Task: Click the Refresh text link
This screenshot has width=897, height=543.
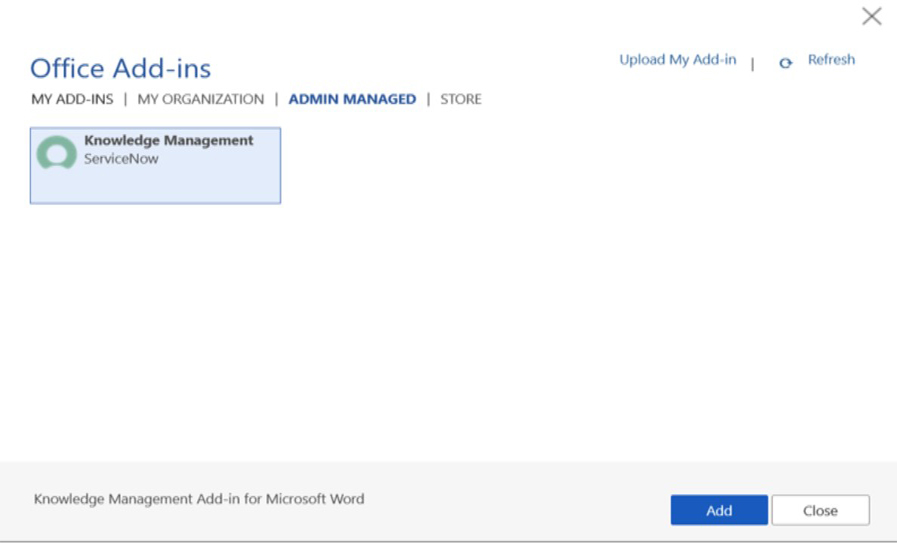Action: pyautogui.click(x=831, y=60)
